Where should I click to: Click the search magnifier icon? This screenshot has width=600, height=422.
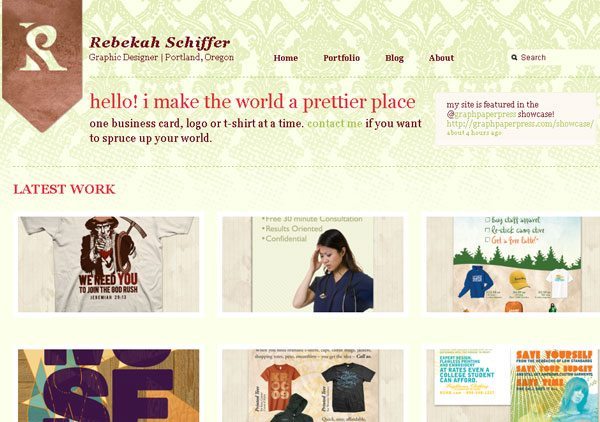514,57
